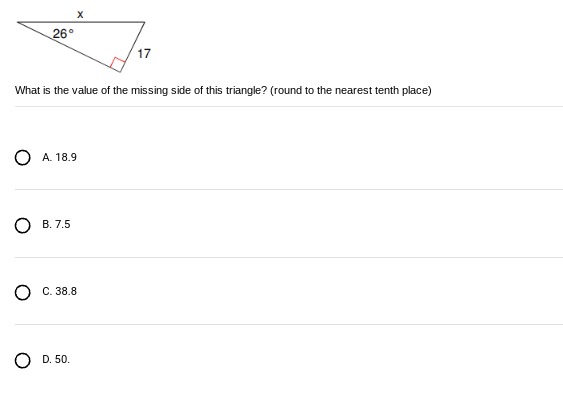
Task: Click the triangle's long slanted side
Action: [x=69, y=47]
